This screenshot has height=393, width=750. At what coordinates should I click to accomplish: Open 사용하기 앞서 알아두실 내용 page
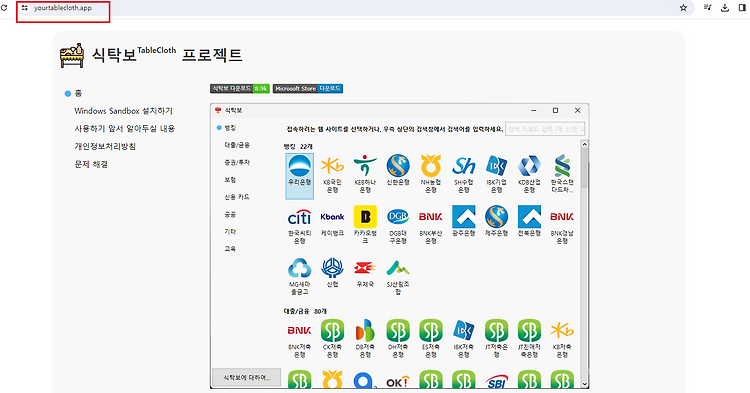[124, 129]
